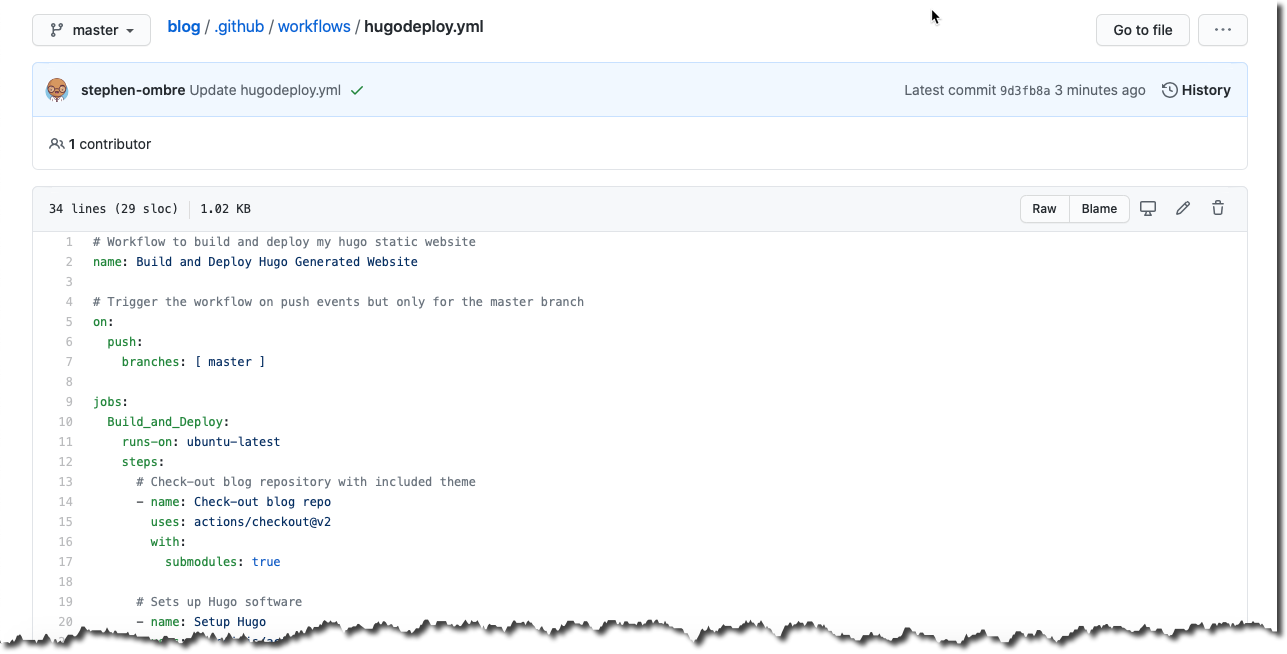Click the '1.02 KB' file size
This screenshot has height=654, width=1287.
(225, 209)
